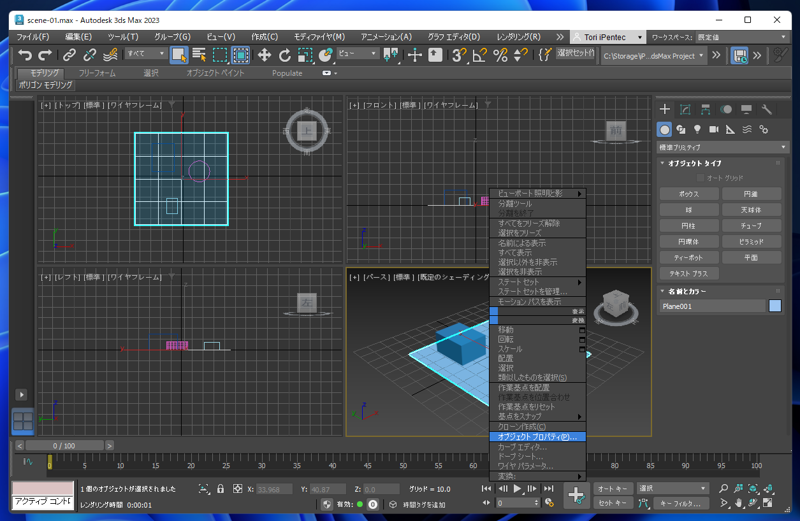
Task: Select the Cameras category icon
Action: point(714,130)
